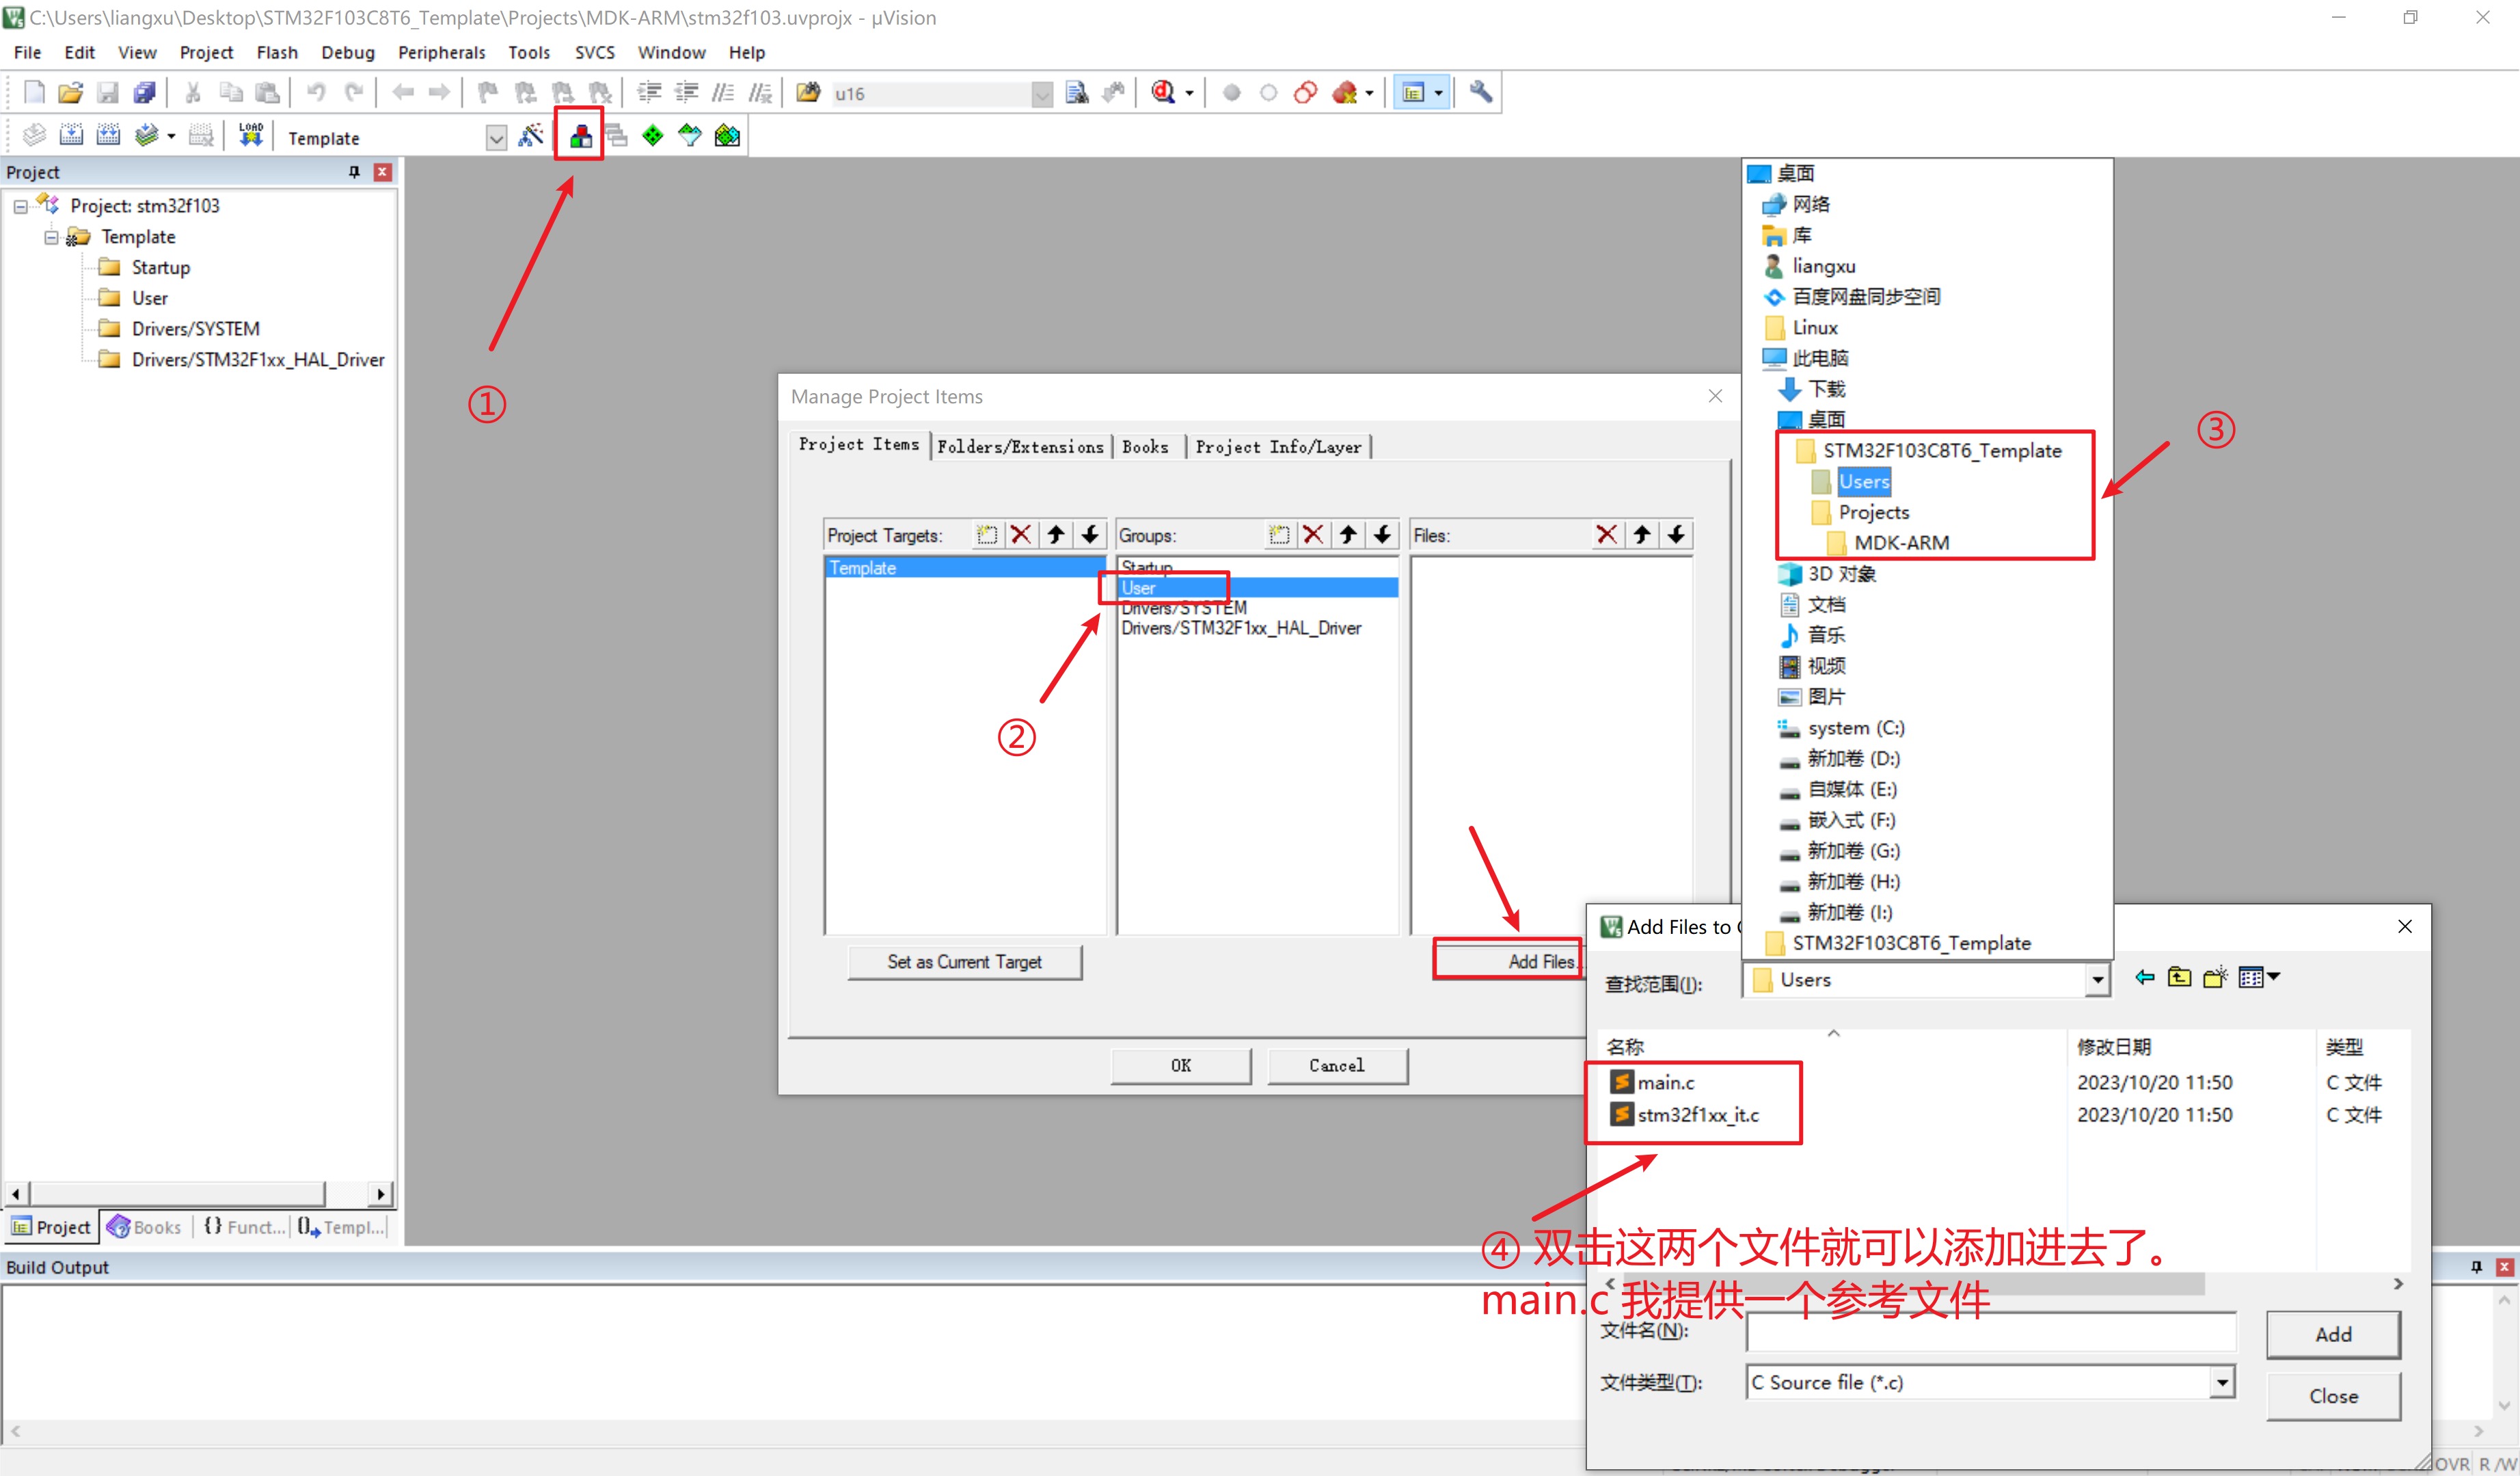The height and width of the screenshot is (1476, 2520).
Task: Click Delete red X in Groups header
Action: coord(1313,535)
